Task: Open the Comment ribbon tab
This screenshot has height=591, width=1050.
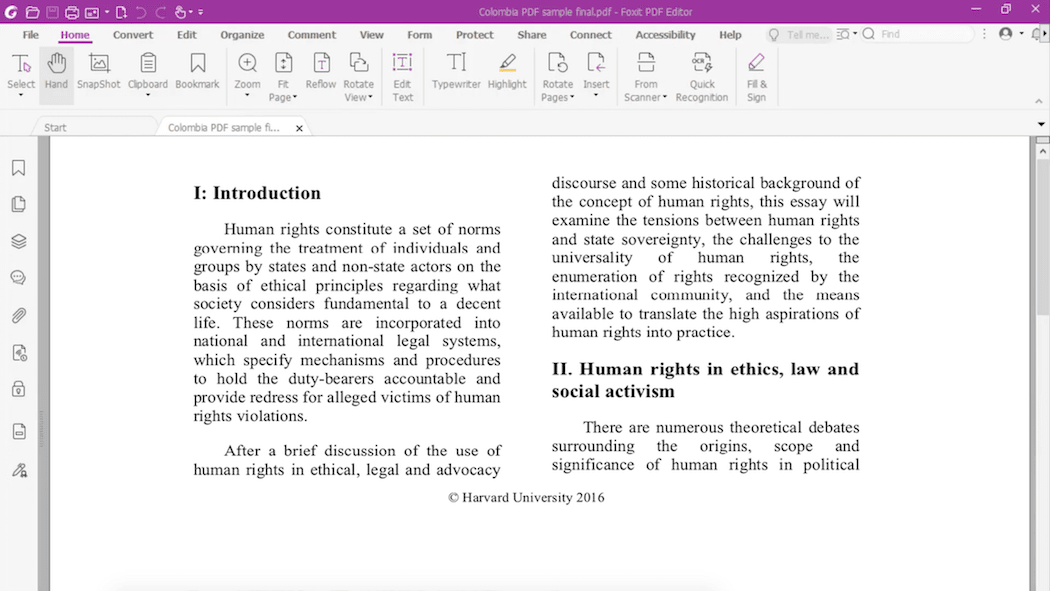Action: [312, 35]
